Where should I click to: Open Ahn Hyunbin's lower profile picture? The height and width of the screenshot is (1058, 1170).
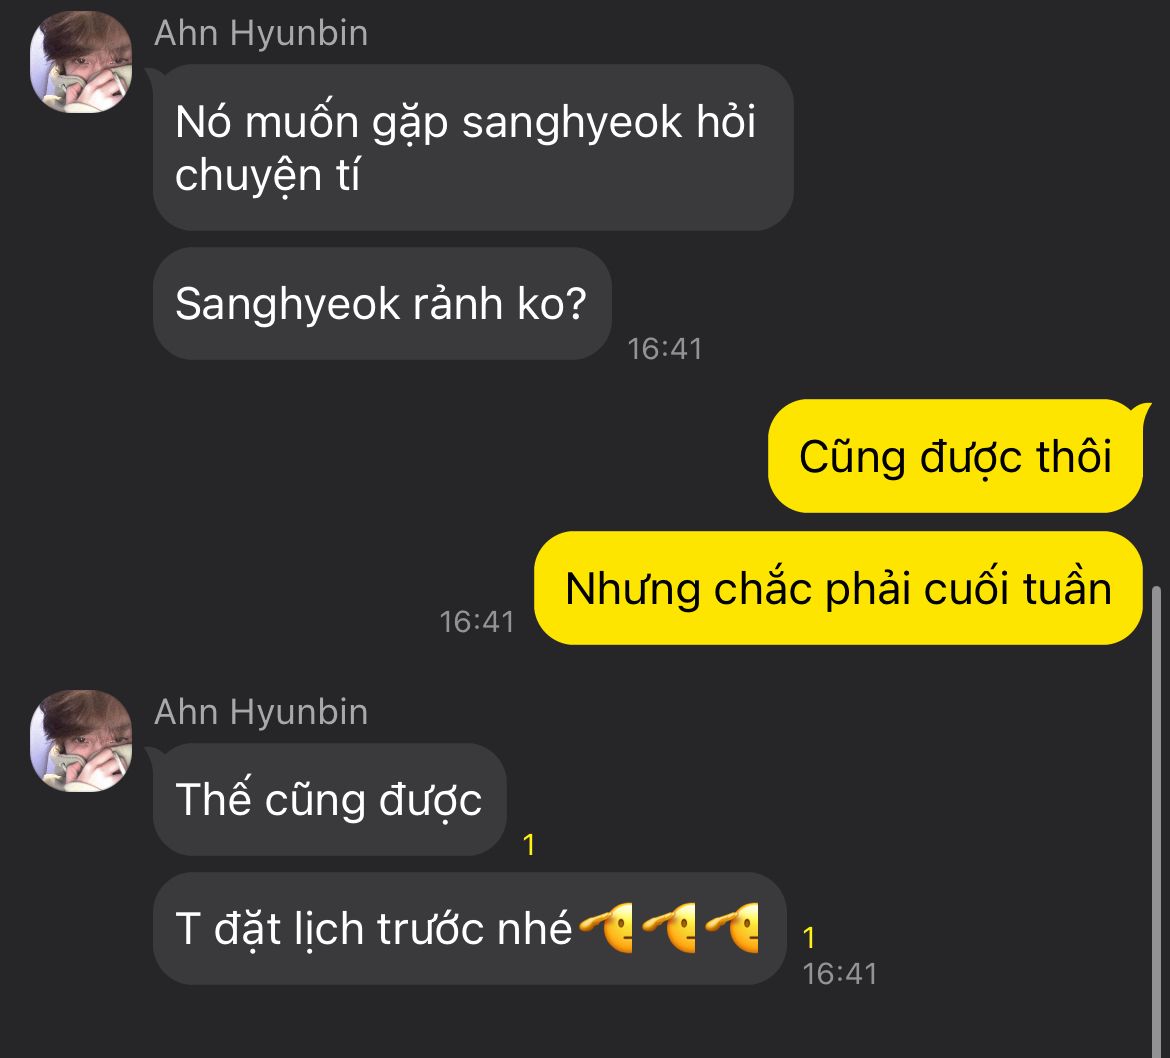(81, 740)
